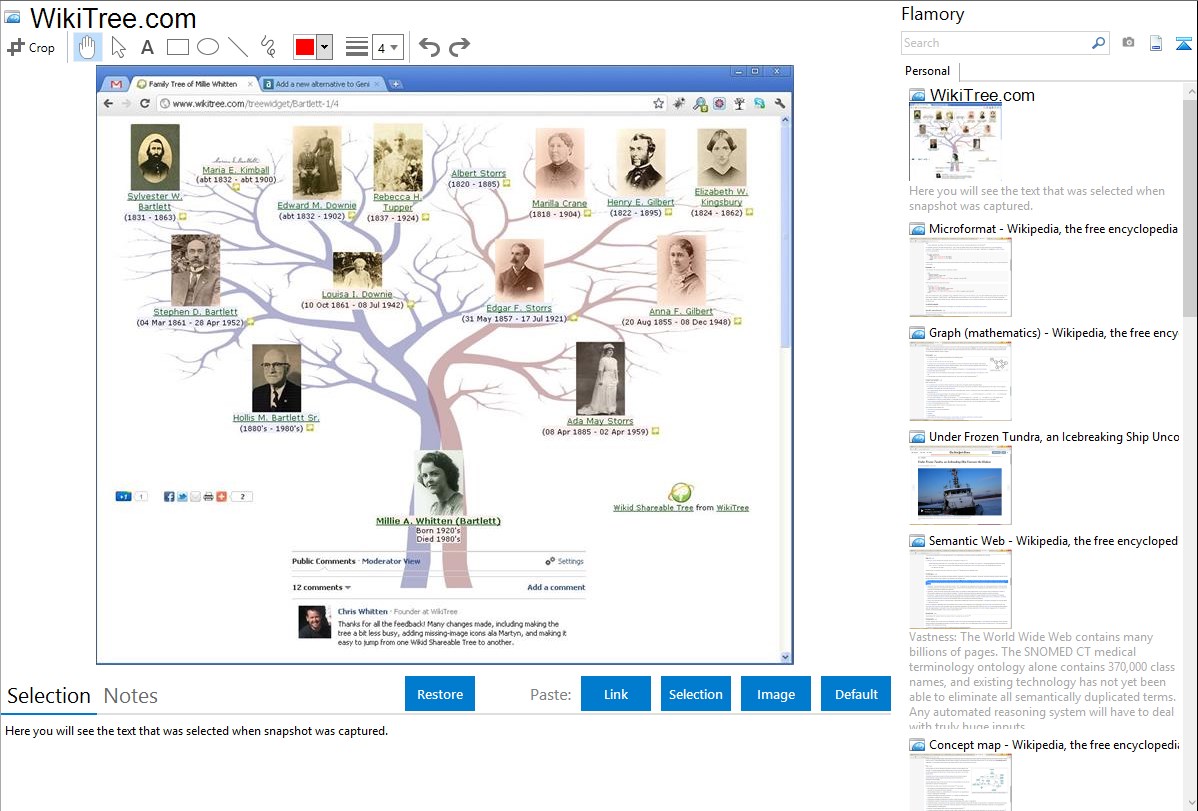Select the Crop tool
The width and height of the screenshot is (1198, 811).
[31, 47]
